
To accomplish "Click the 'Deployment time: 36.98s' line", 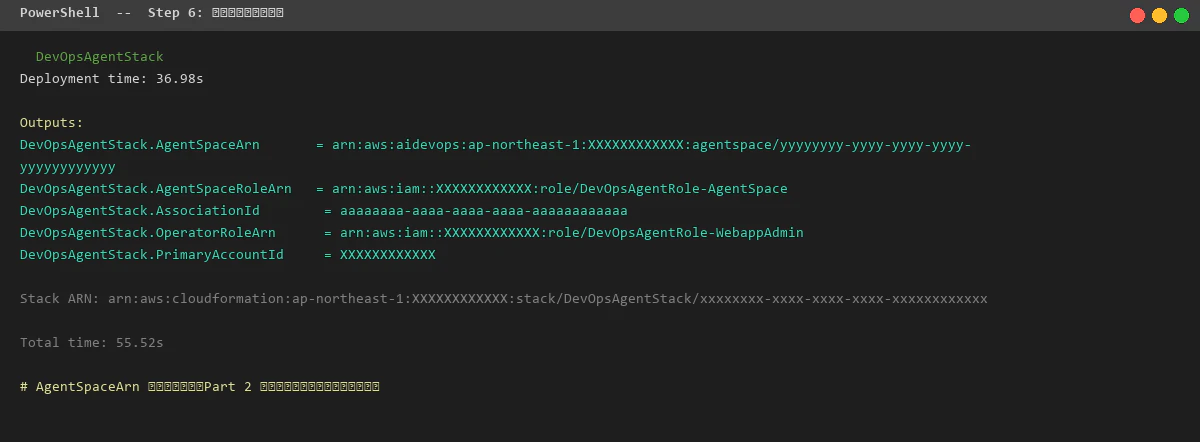I will (112, 79).
